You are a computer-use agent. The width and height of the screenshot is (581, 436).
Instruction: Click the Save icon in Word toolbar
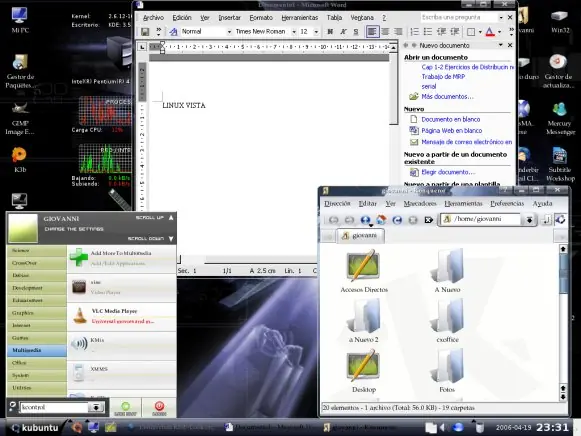(x=145, y=32)
